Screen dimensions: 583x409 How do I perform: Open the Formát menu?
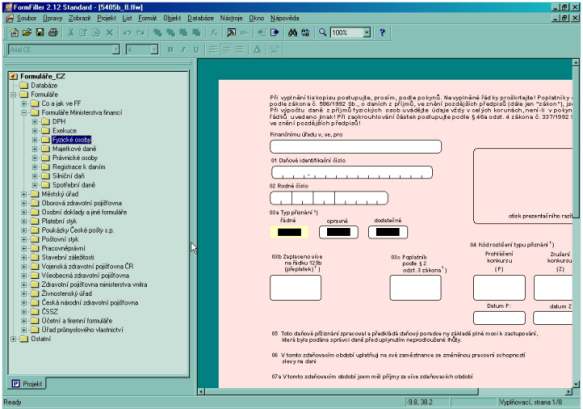[147, 18]
